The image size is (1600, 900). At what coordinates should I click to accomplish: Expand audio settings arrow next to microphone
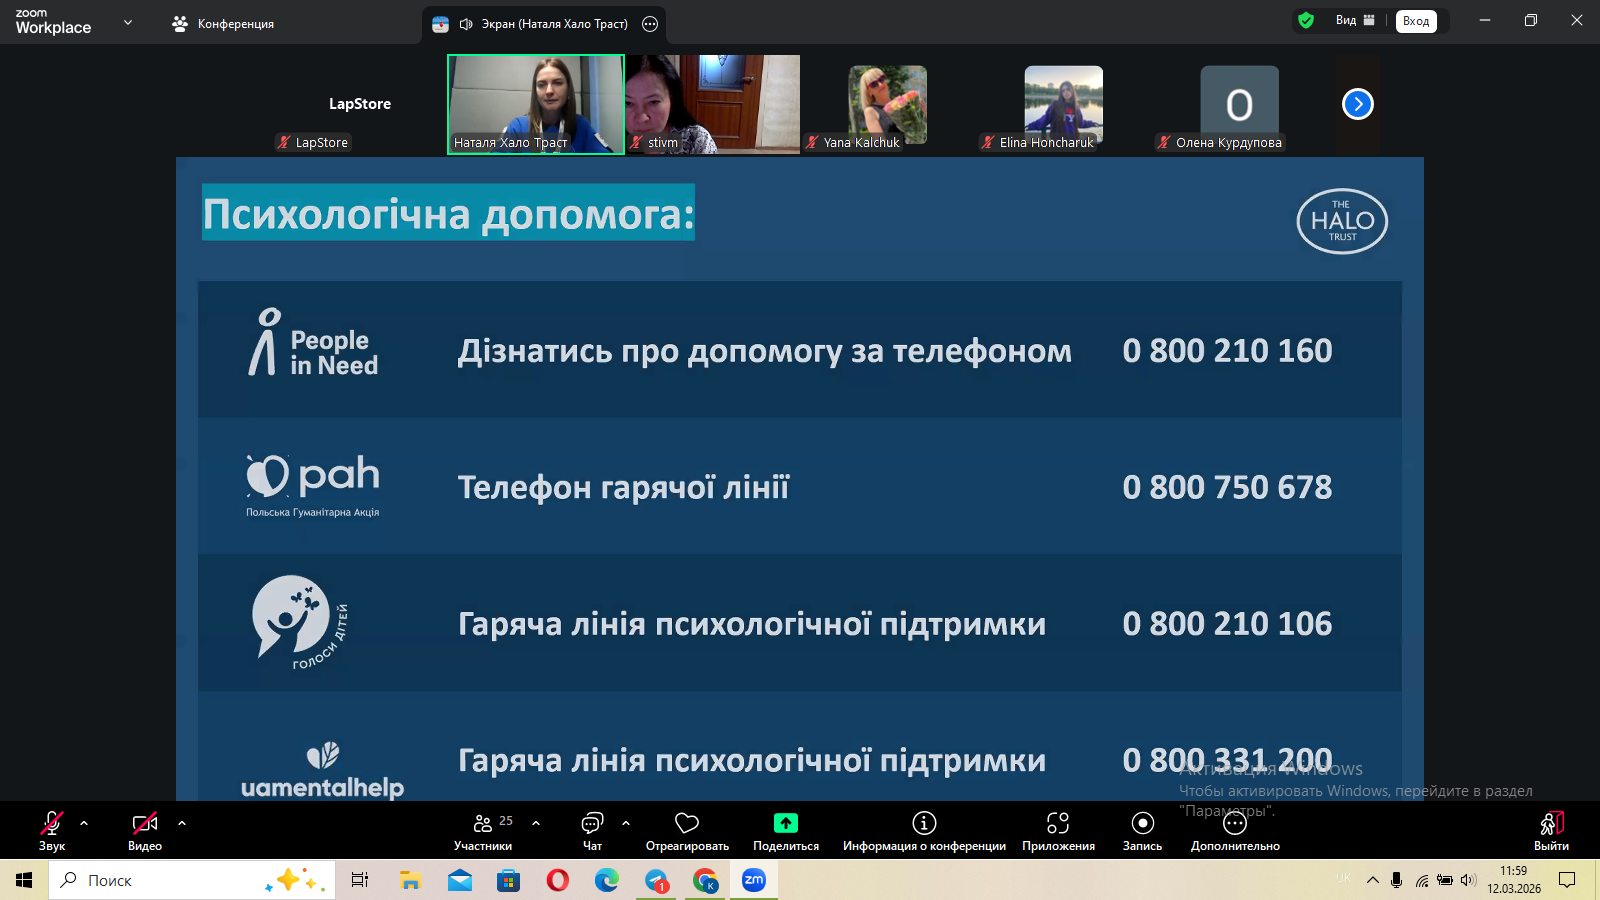(84, 823)
